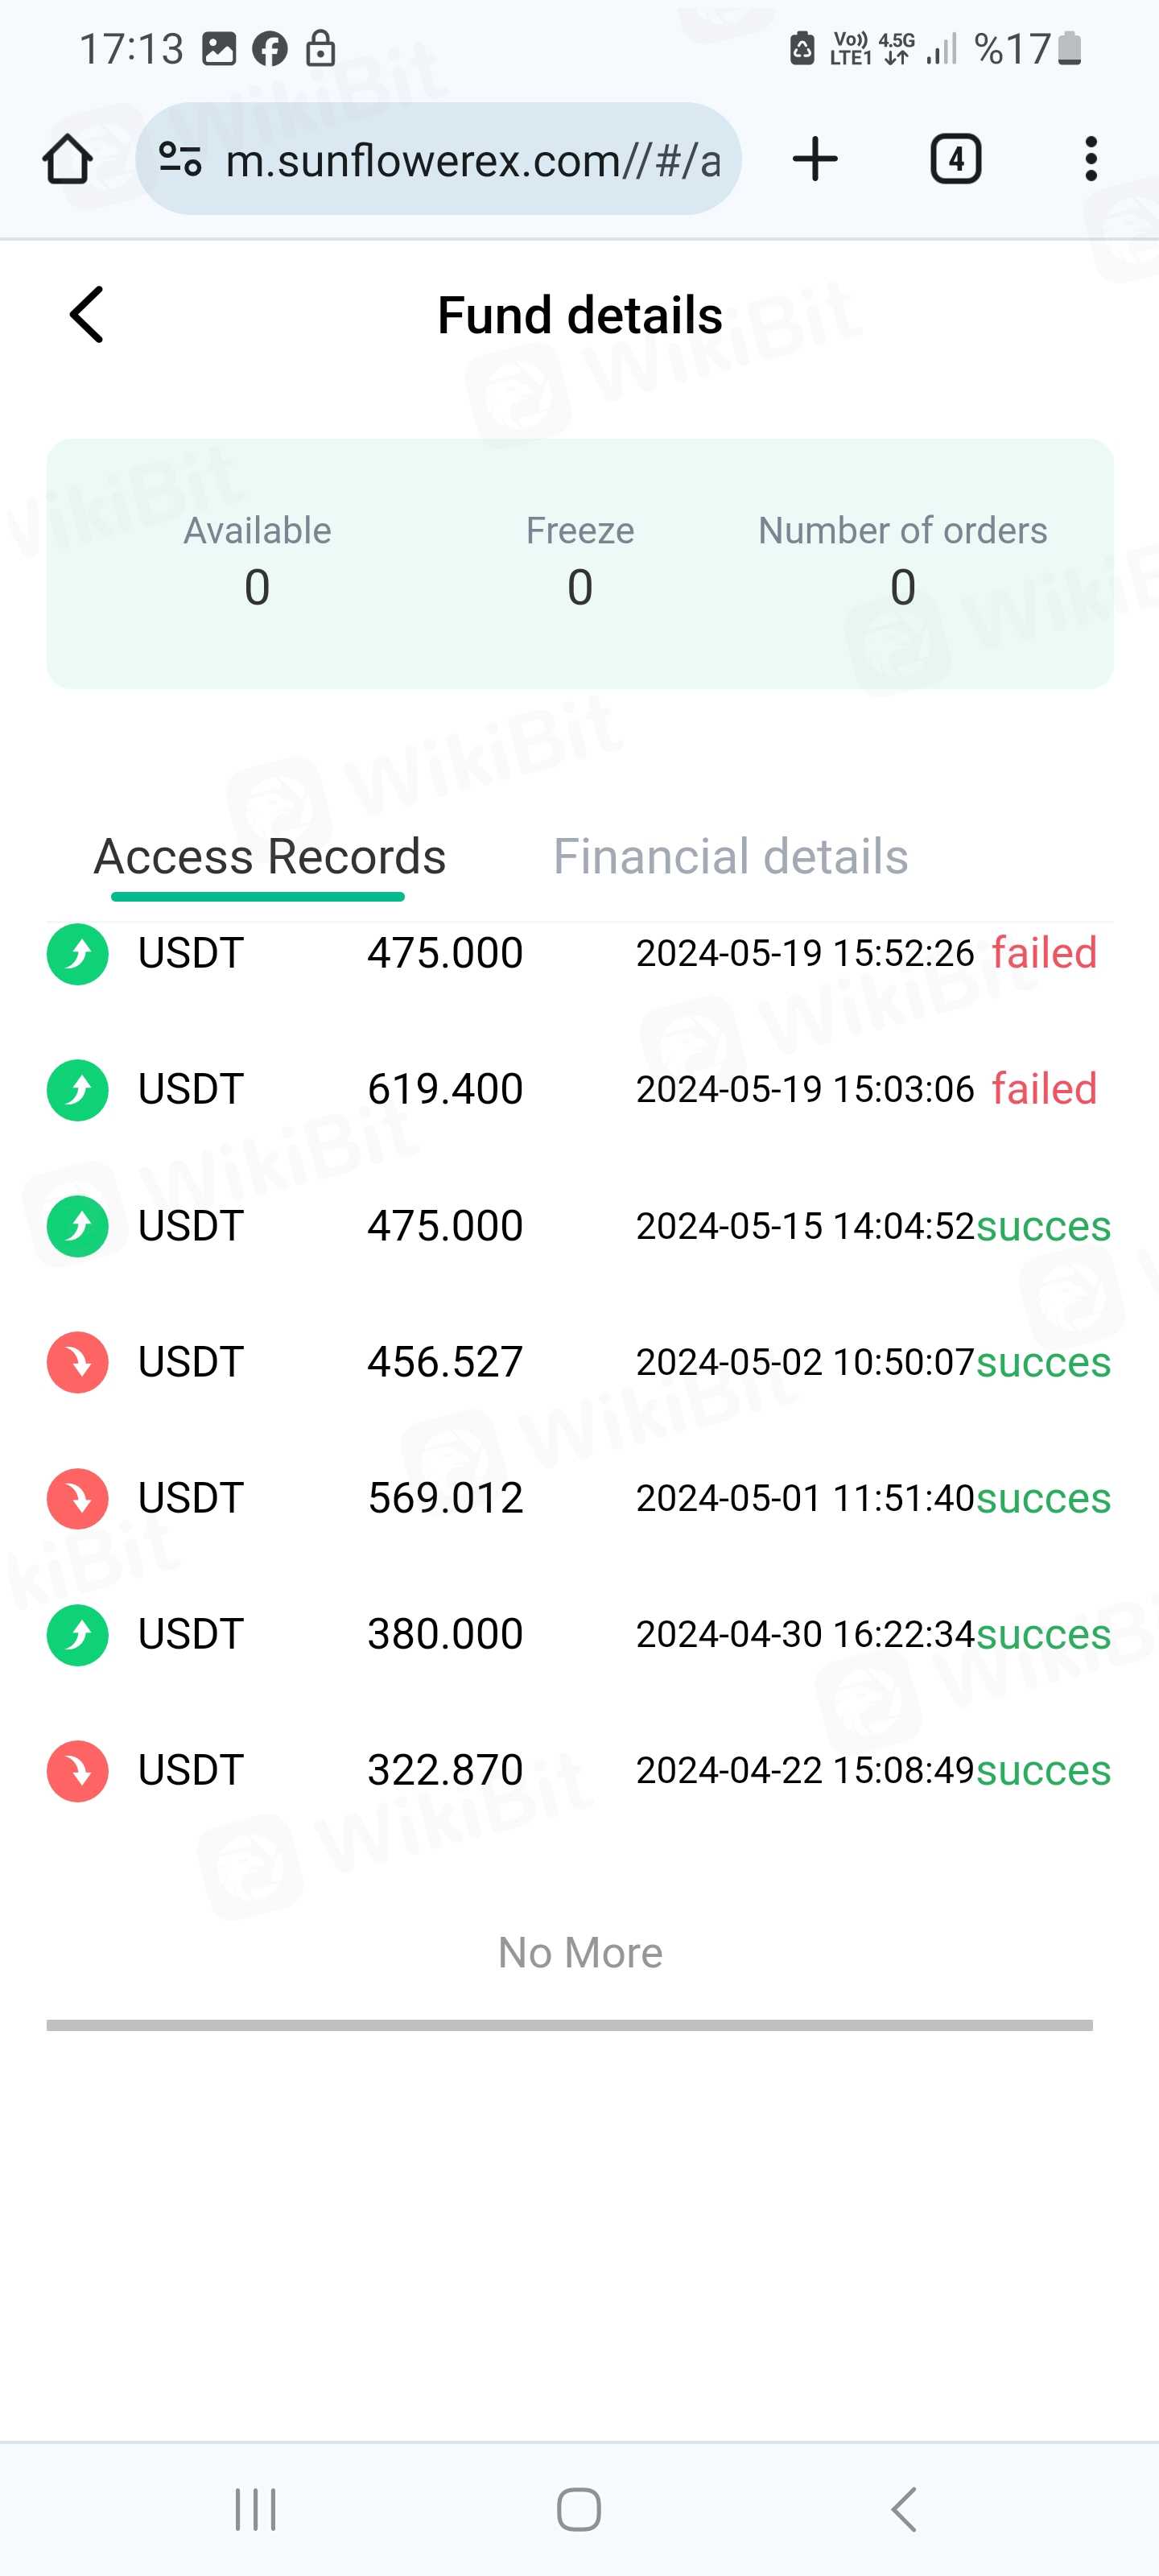Image resolution: width=1159 pixels, height=2576 pixels.
Task: Tap the Available balance value
Action: 257,587
